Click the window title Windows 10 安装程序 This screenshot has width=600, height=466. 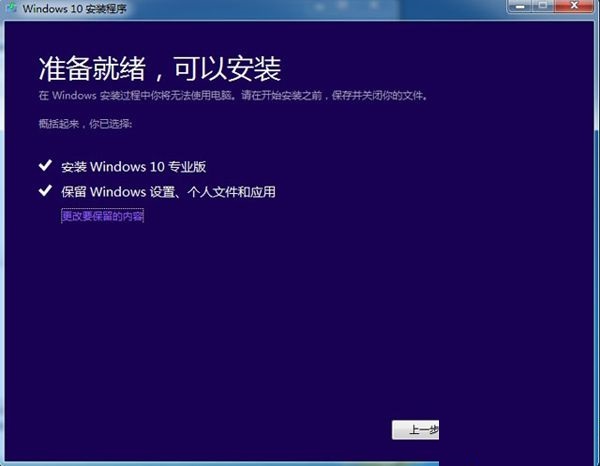[74, 8]
